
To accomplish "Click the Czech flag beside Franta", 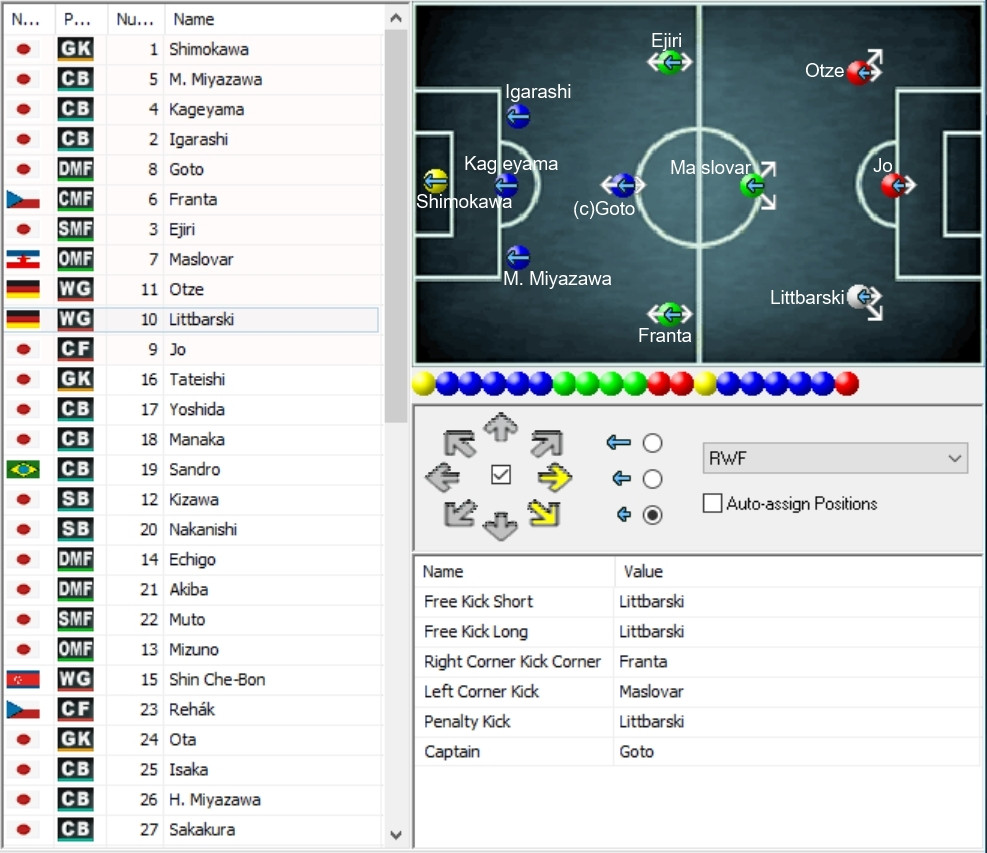I will coord(23,200).
